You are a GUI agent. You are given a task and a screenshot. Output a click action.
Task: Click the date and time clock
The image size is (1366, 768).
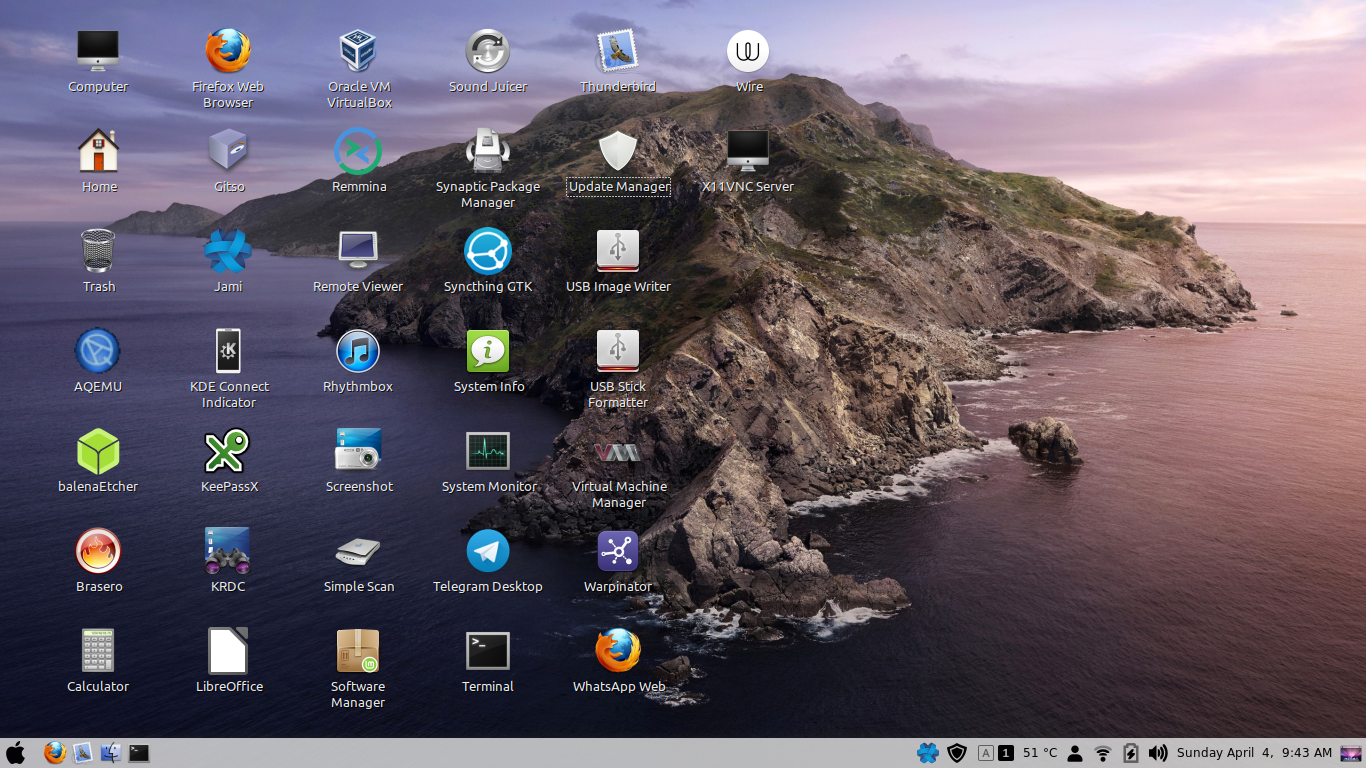1254,753
